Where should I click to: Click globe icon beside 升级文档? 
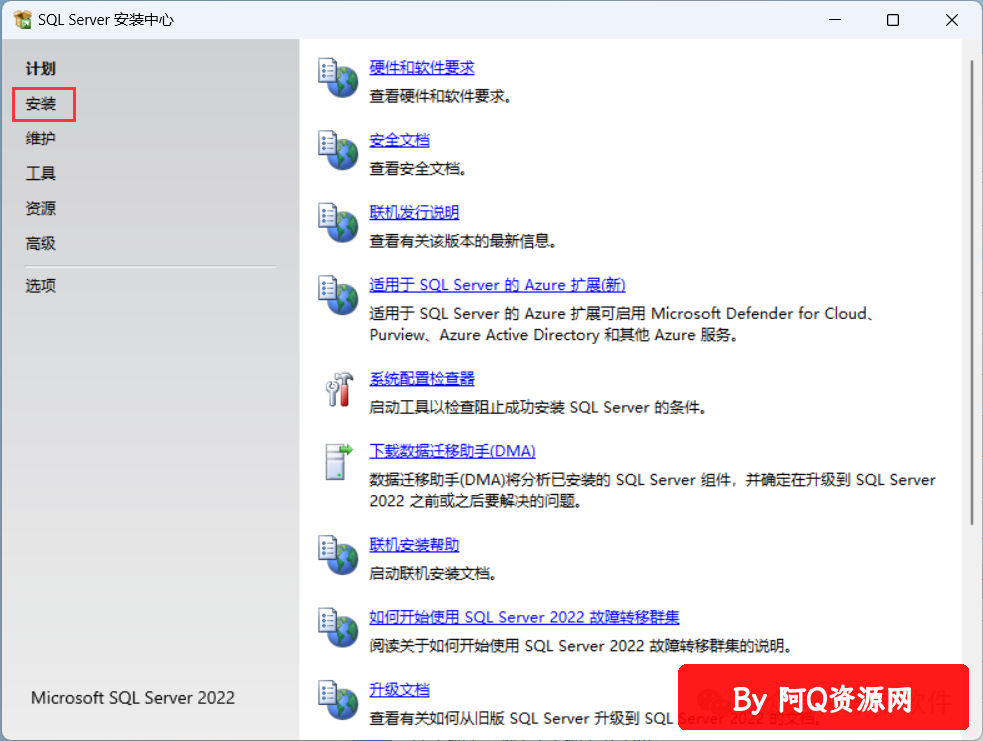[338, 700]
